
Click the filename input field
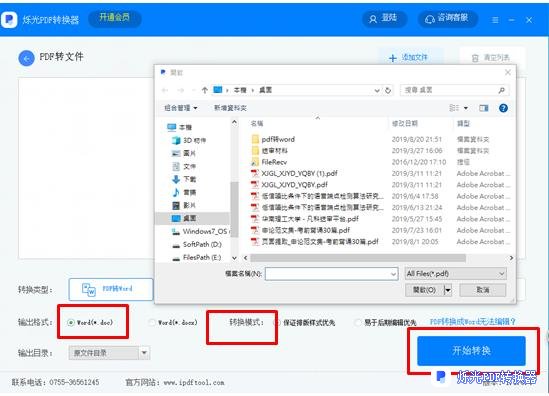coord(331,274)
